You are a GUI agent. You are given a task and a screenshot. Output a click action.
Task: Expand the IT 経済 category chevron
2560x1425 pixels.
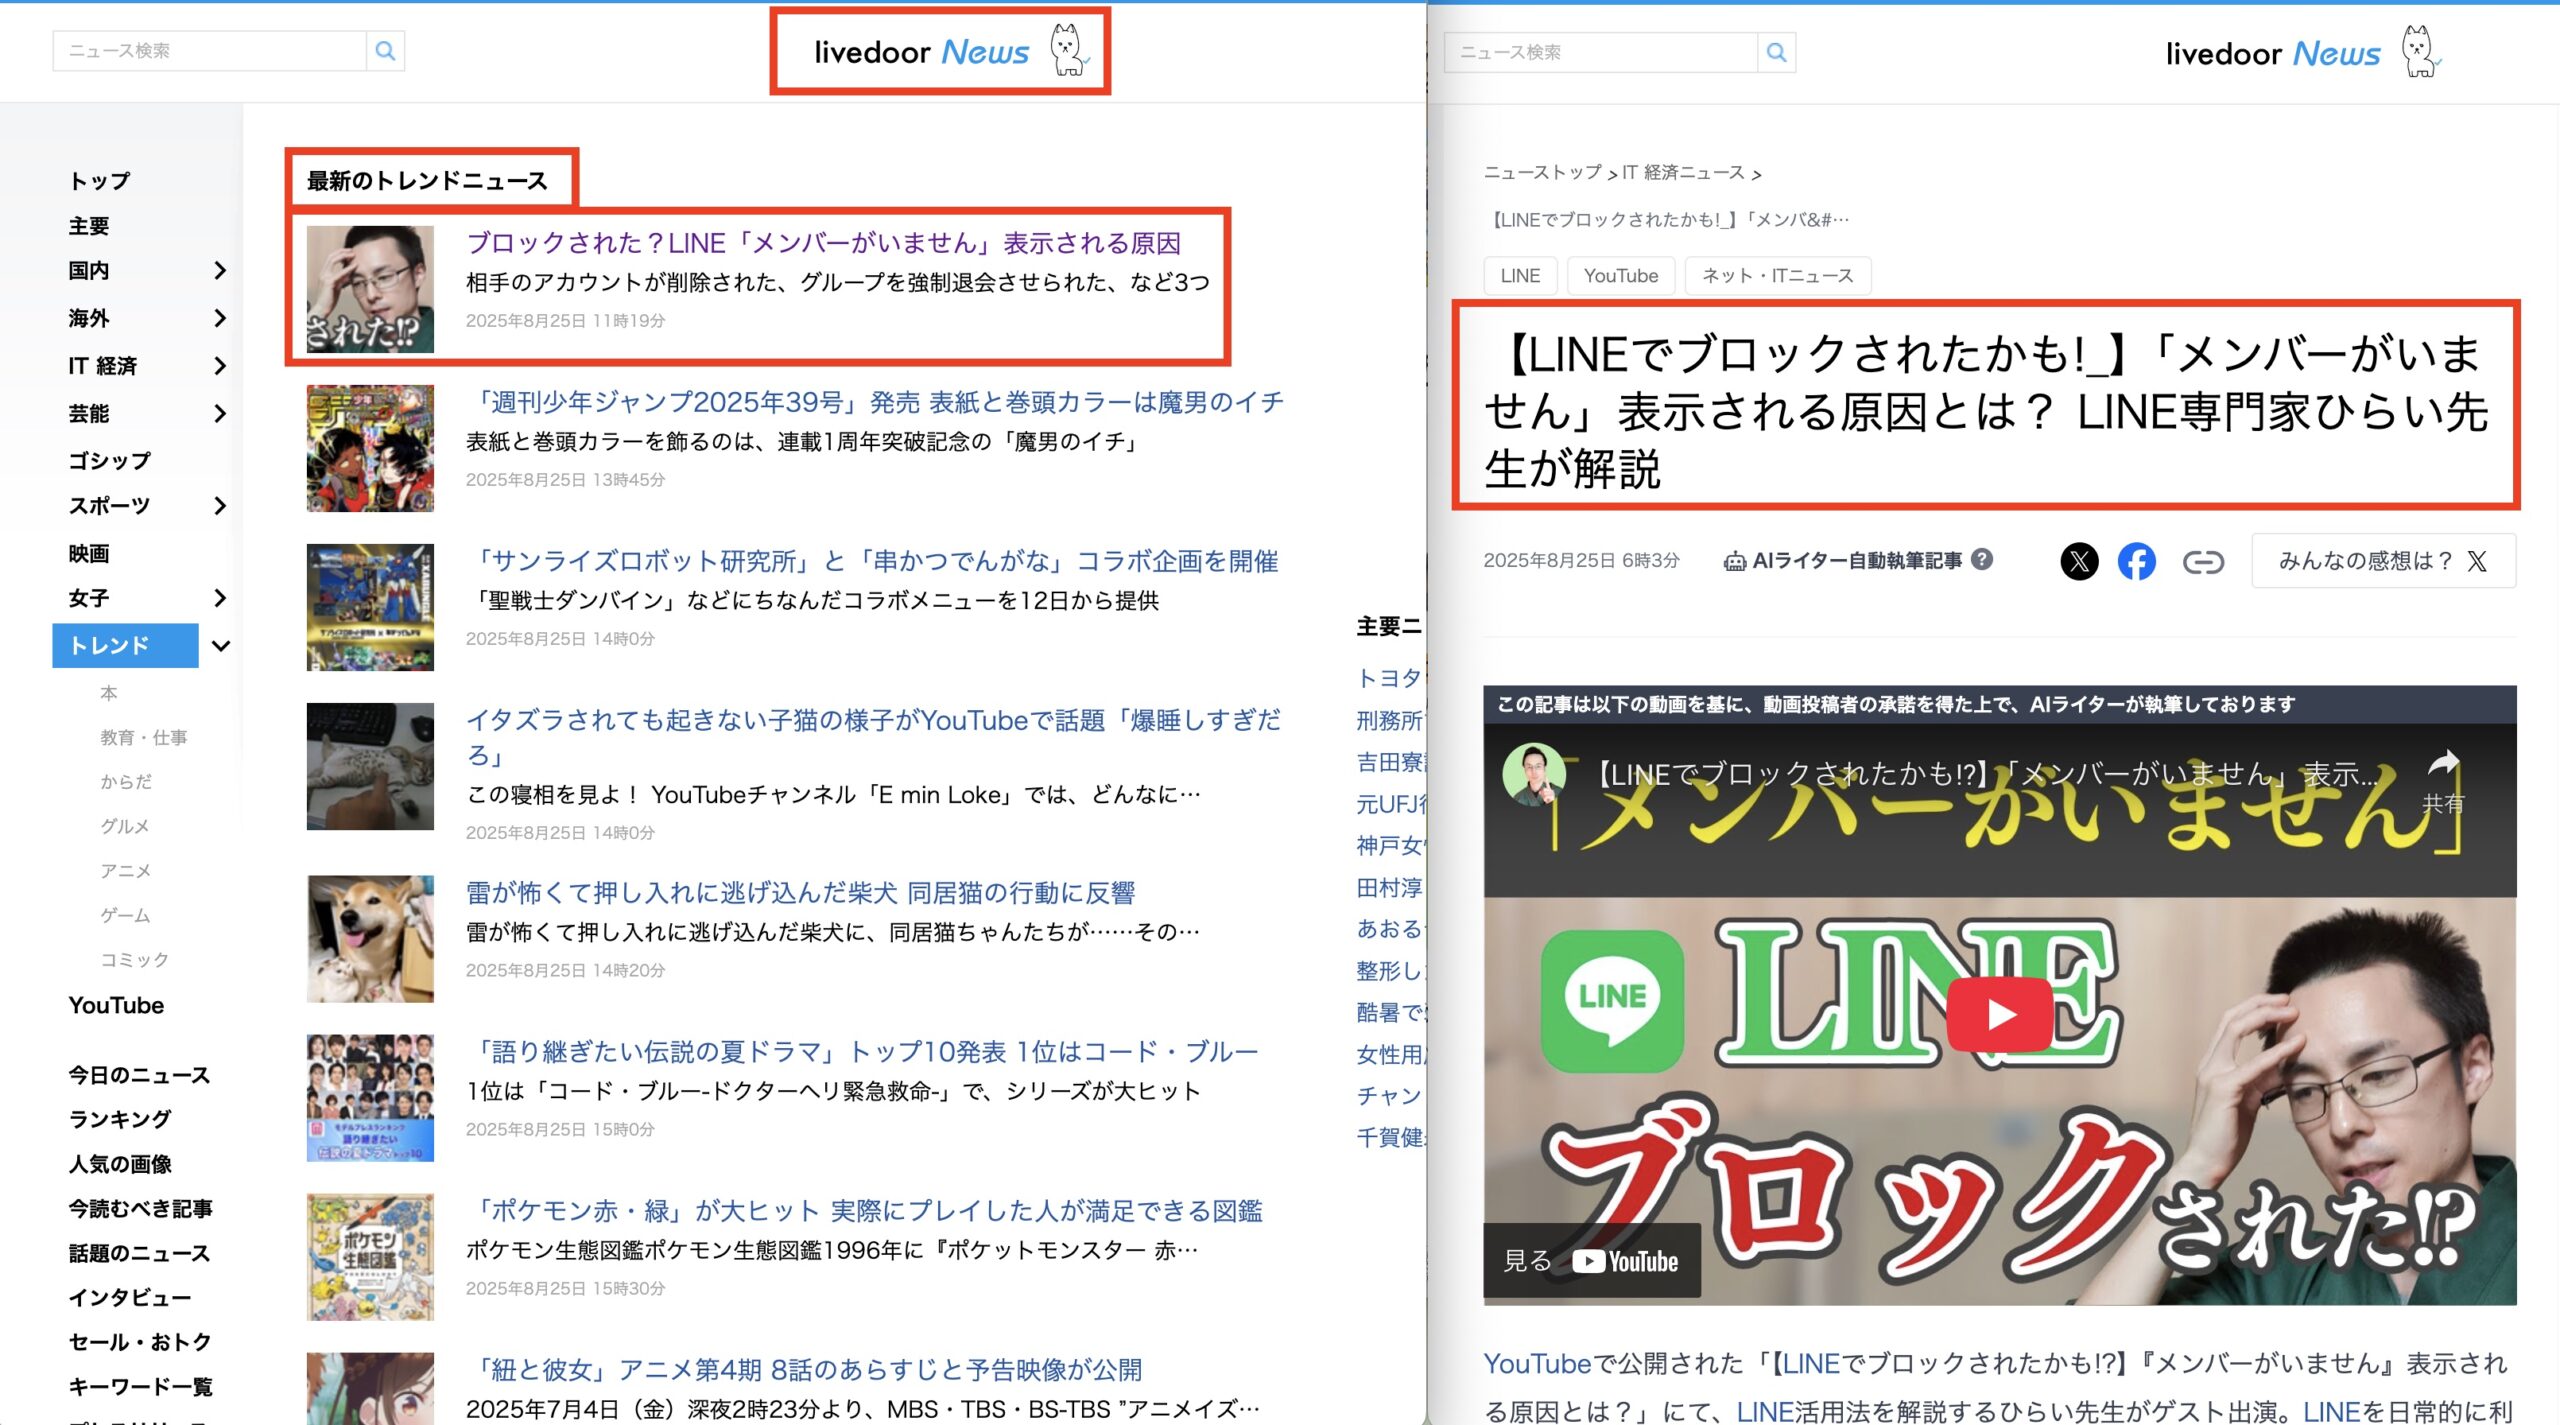click(x=220, y=366)
